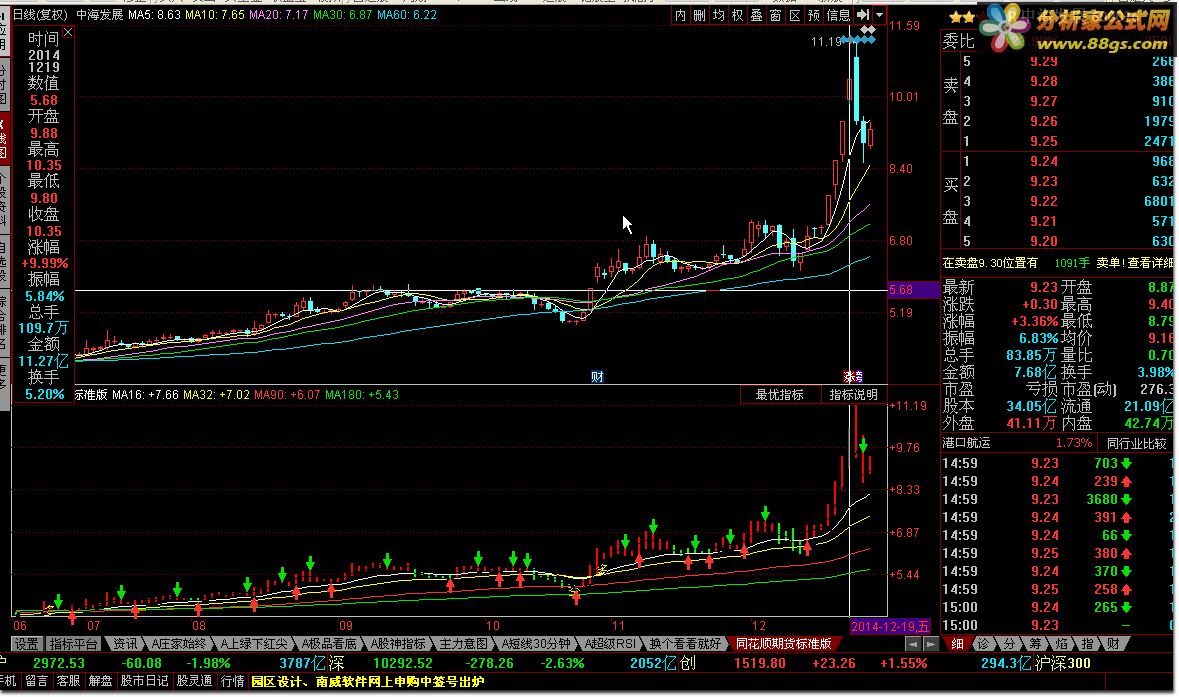Click 查看详细 link in sell order notice
The image size is (1179, 697).
1148,262
